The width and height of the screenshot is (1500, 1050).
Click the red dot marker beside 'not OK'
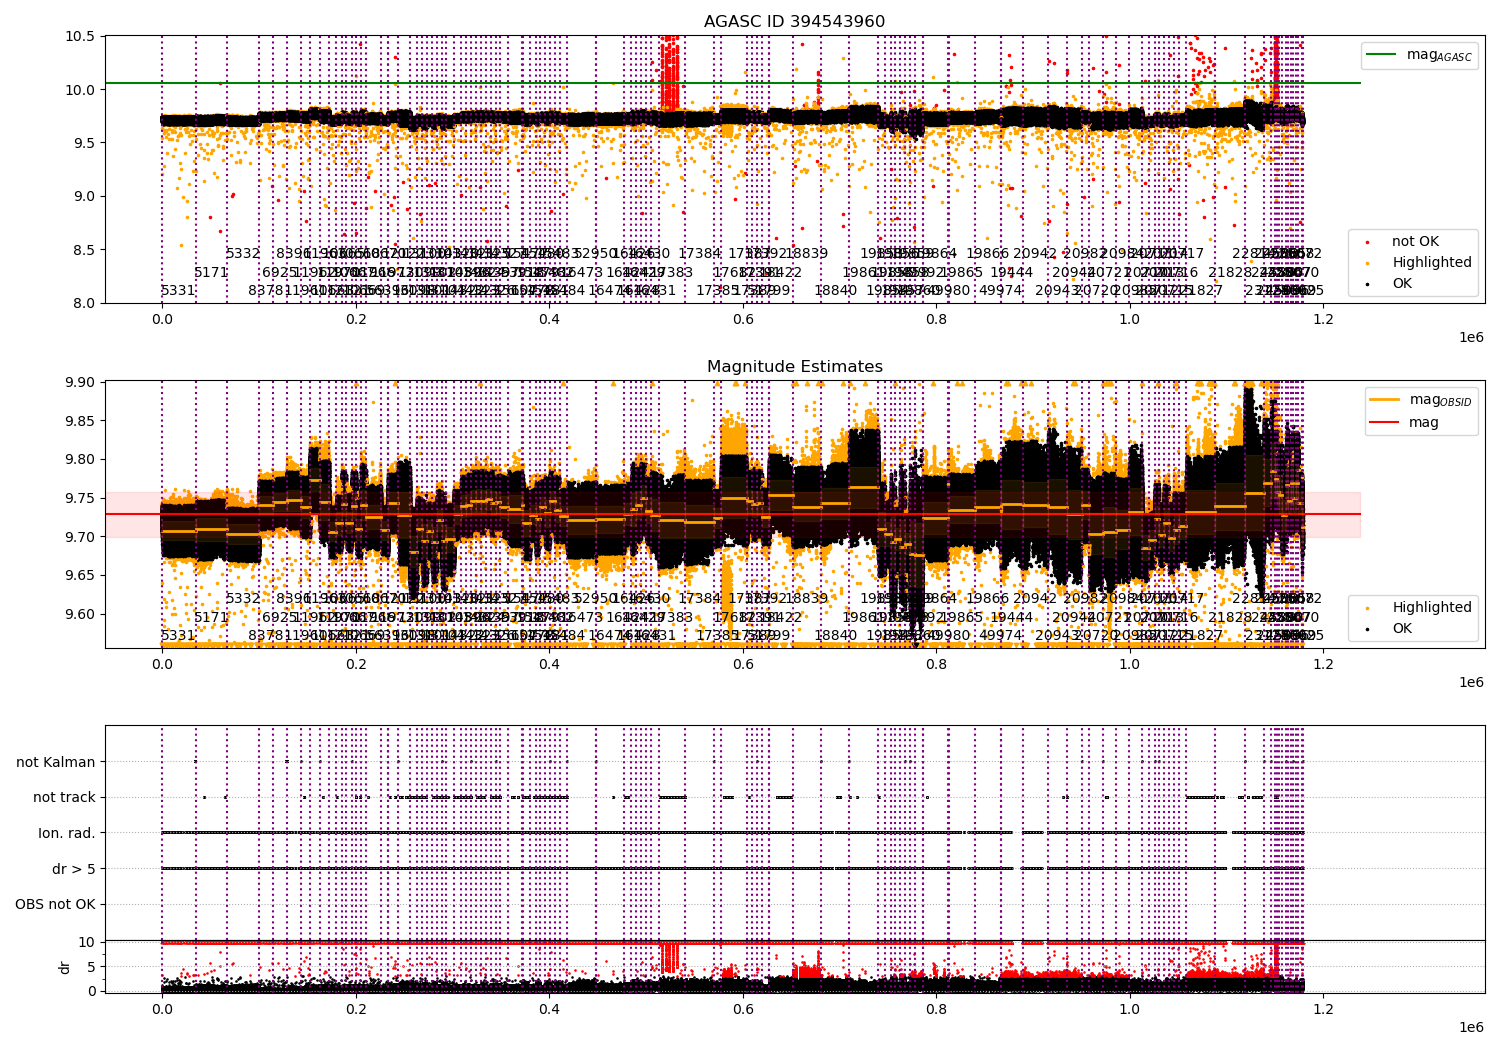pyautogui.click(x=1367, y=242)
